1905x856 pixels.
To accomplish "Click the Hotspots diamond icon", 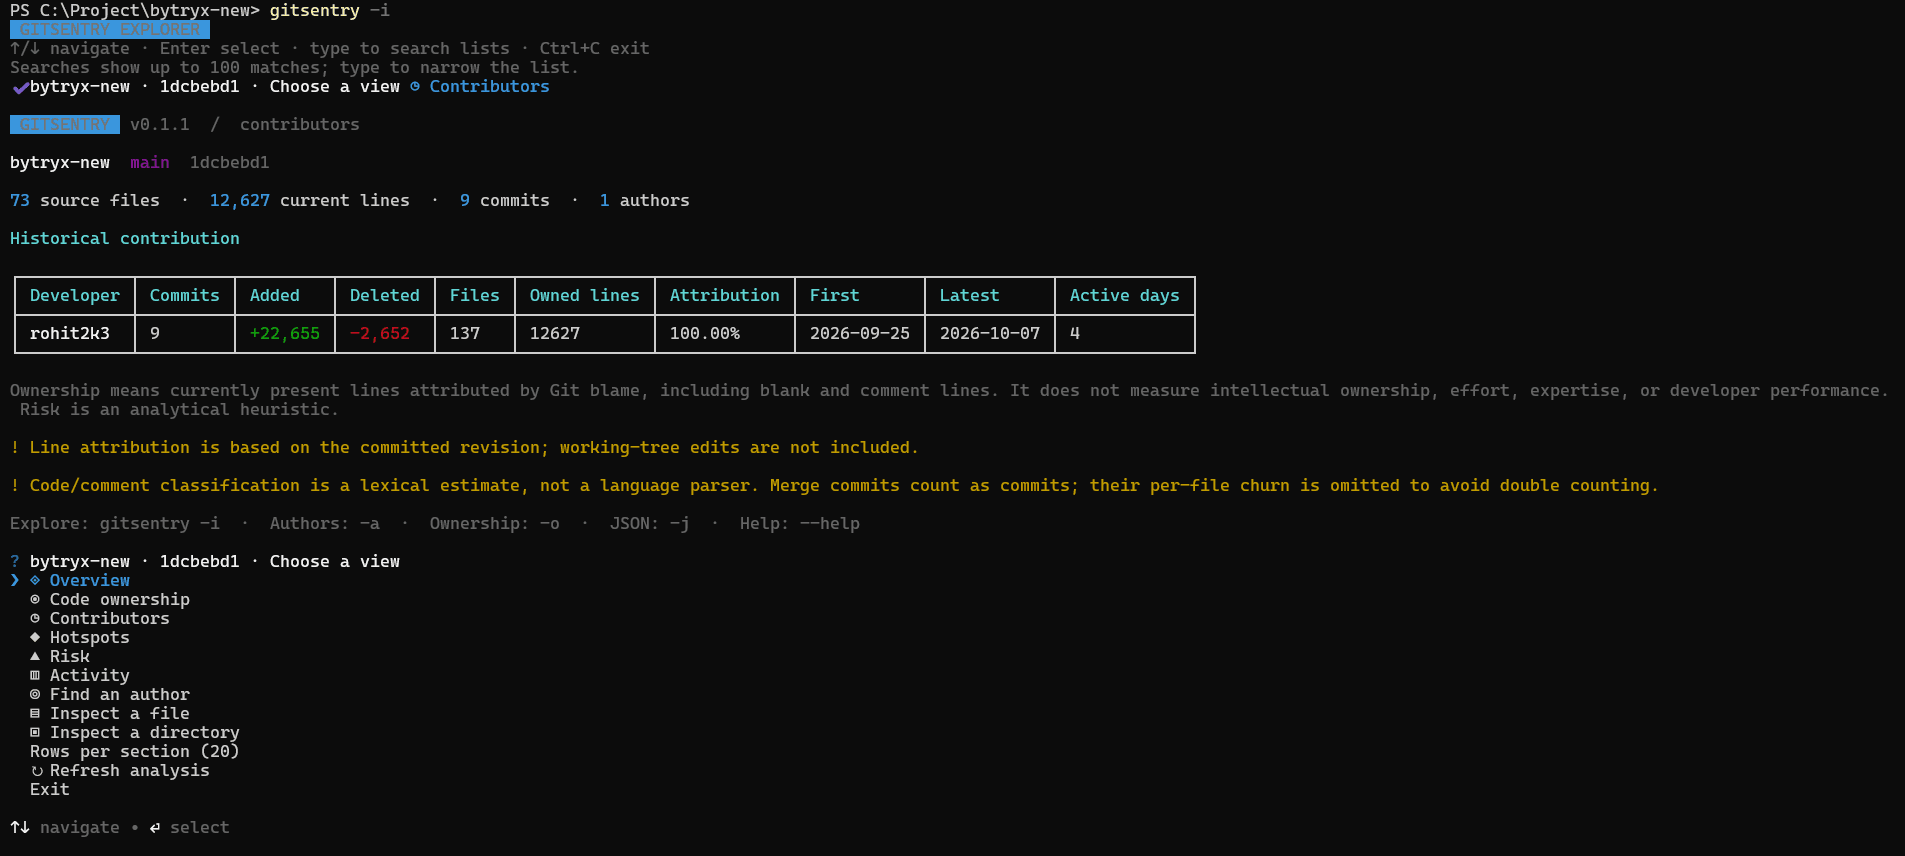I will click(x=35, y=638).
